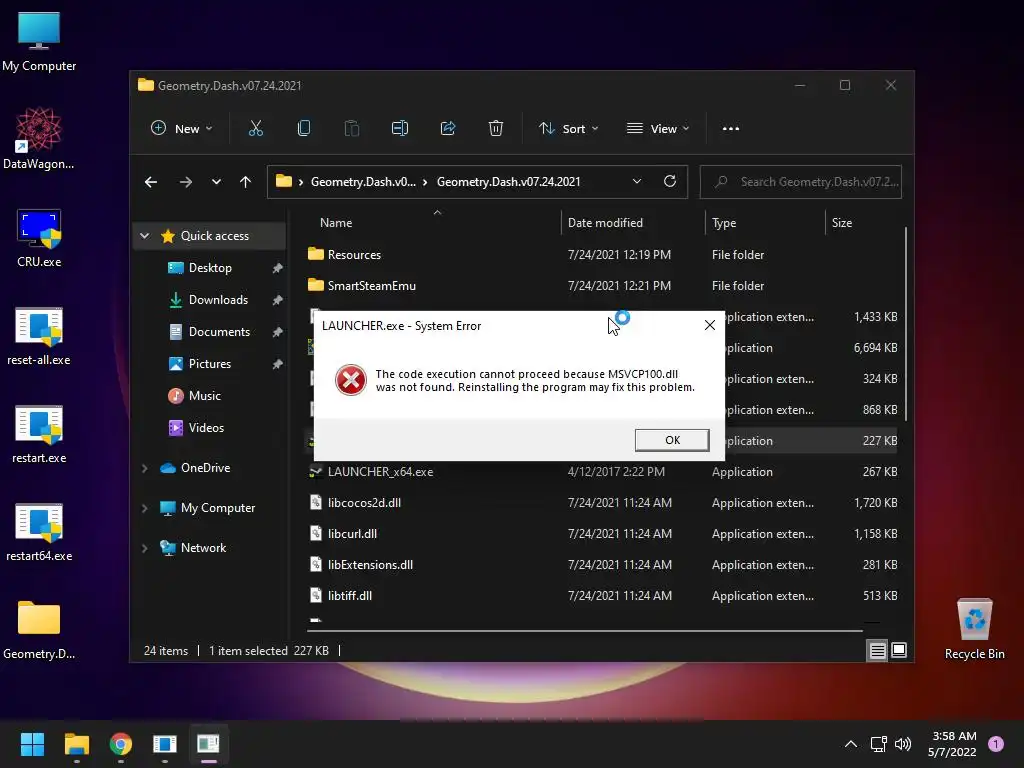Select CRU.exe desktop icon

[39, 238]
